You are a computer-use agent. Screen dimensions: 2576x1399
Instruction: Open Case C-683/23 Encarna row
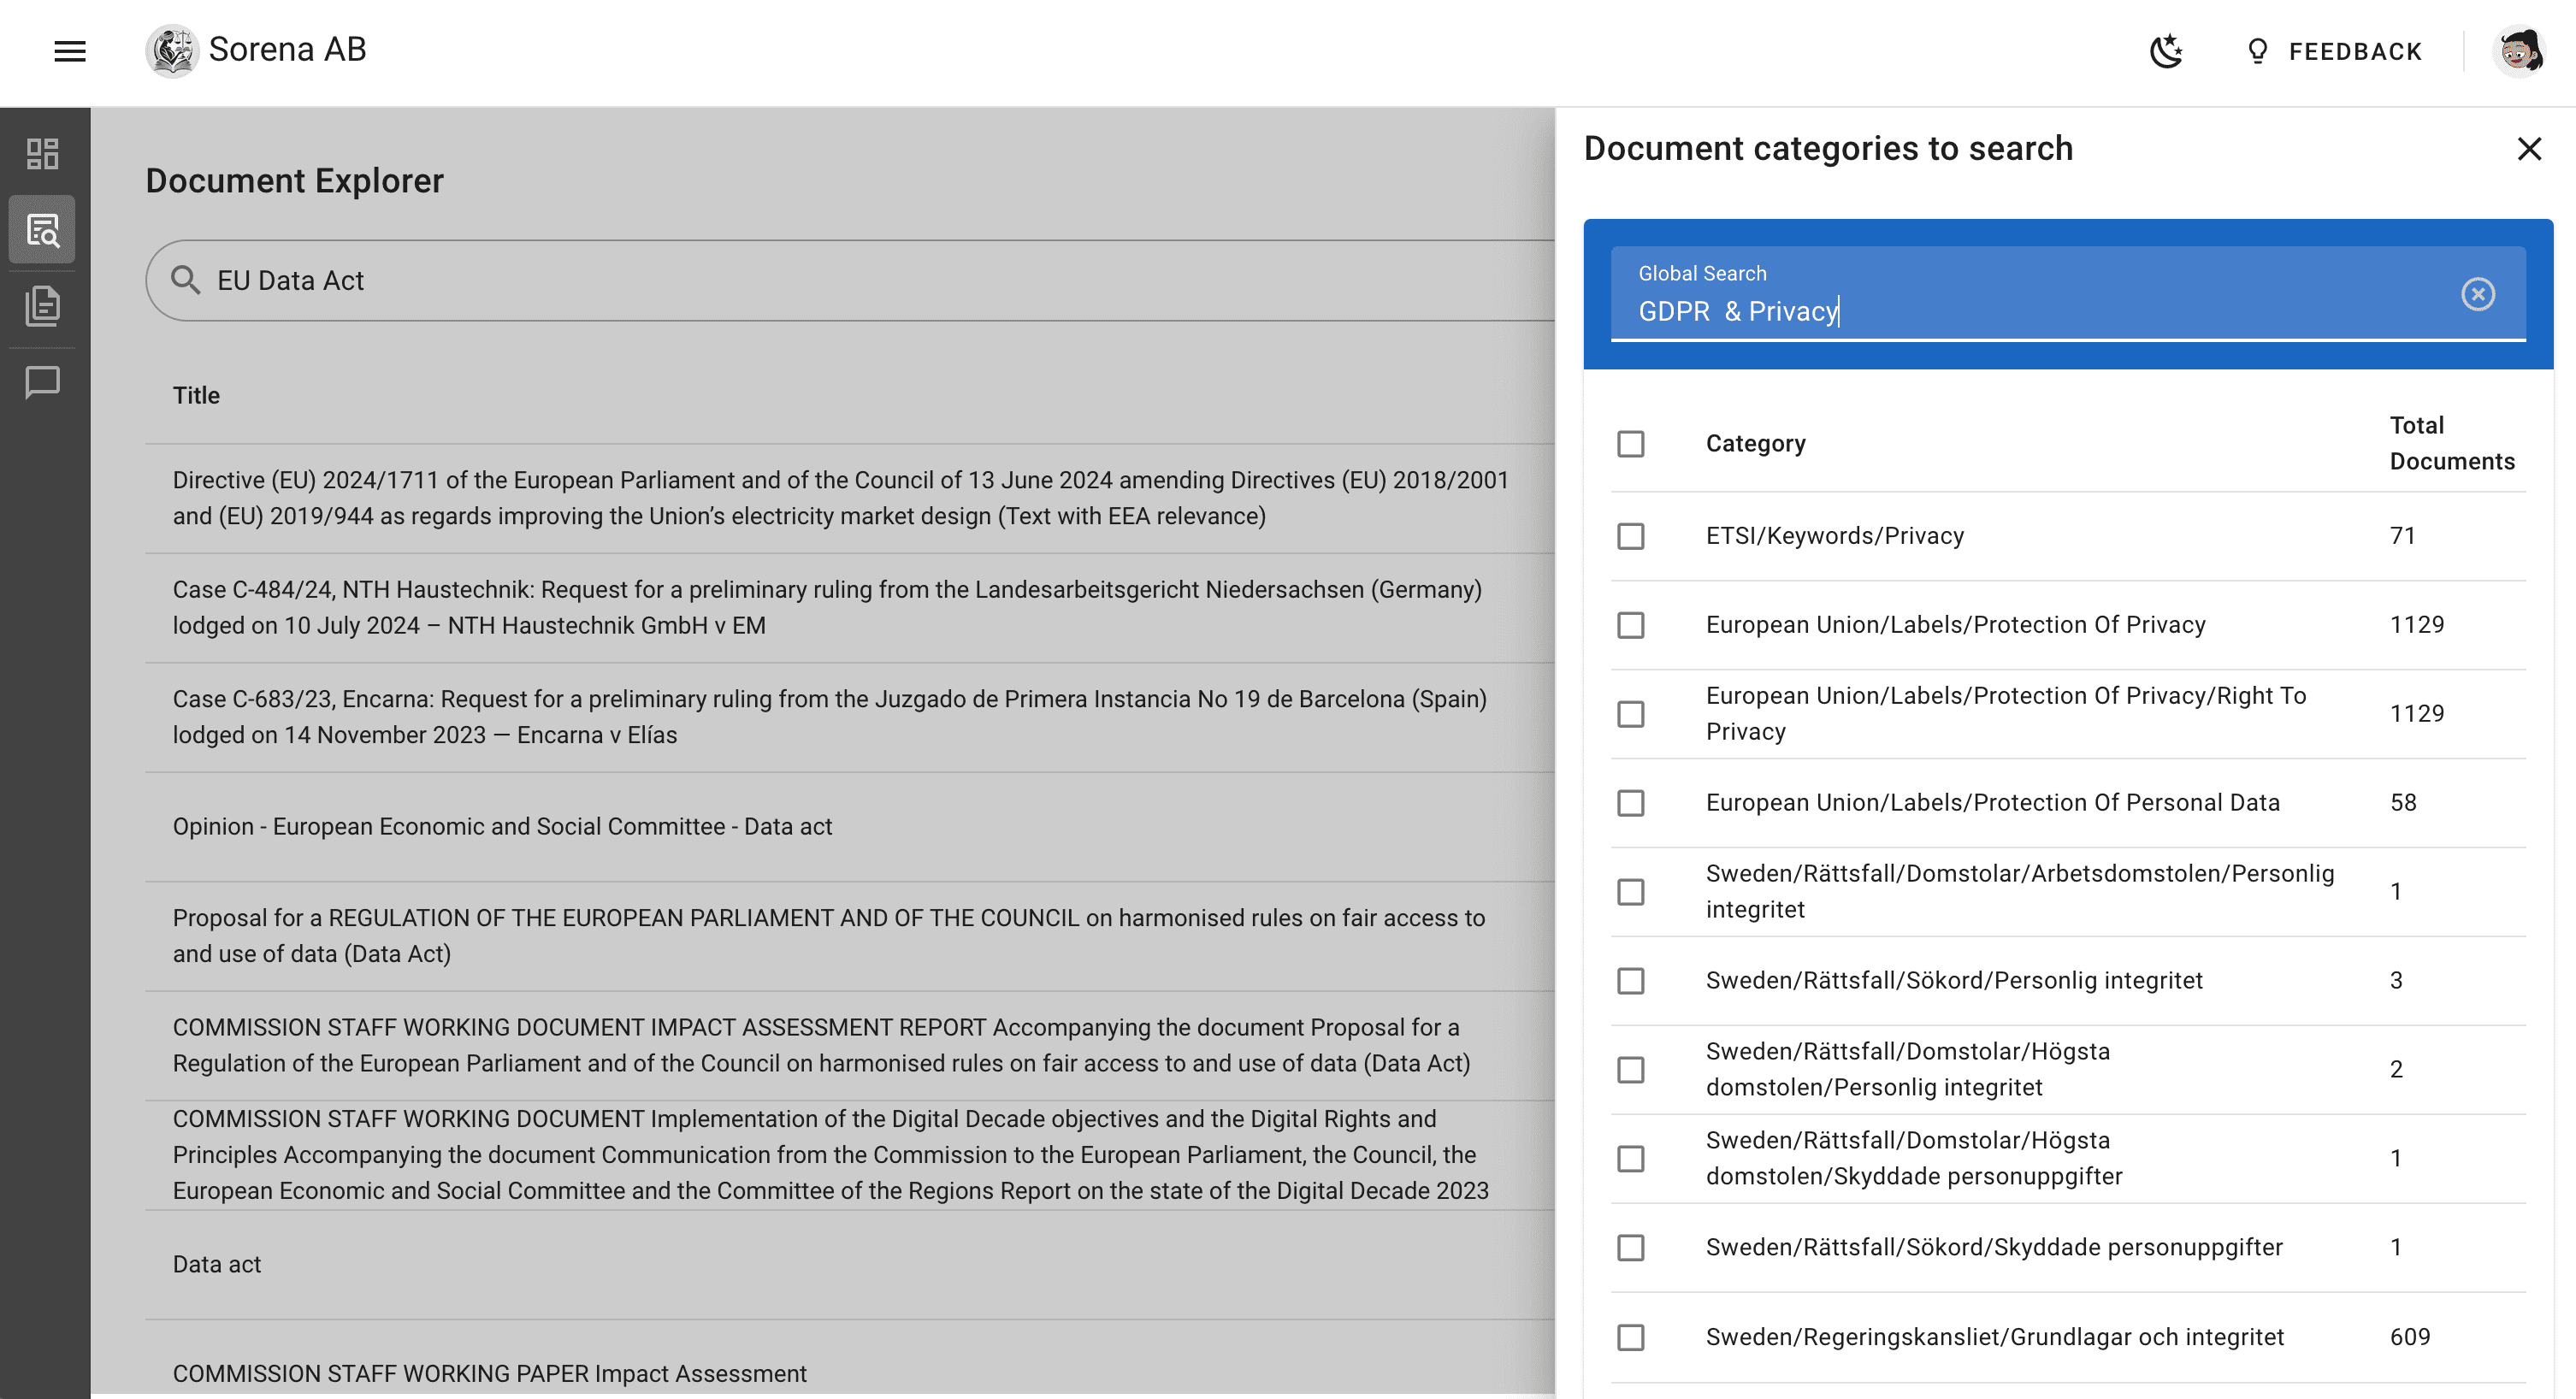[850, 717]
